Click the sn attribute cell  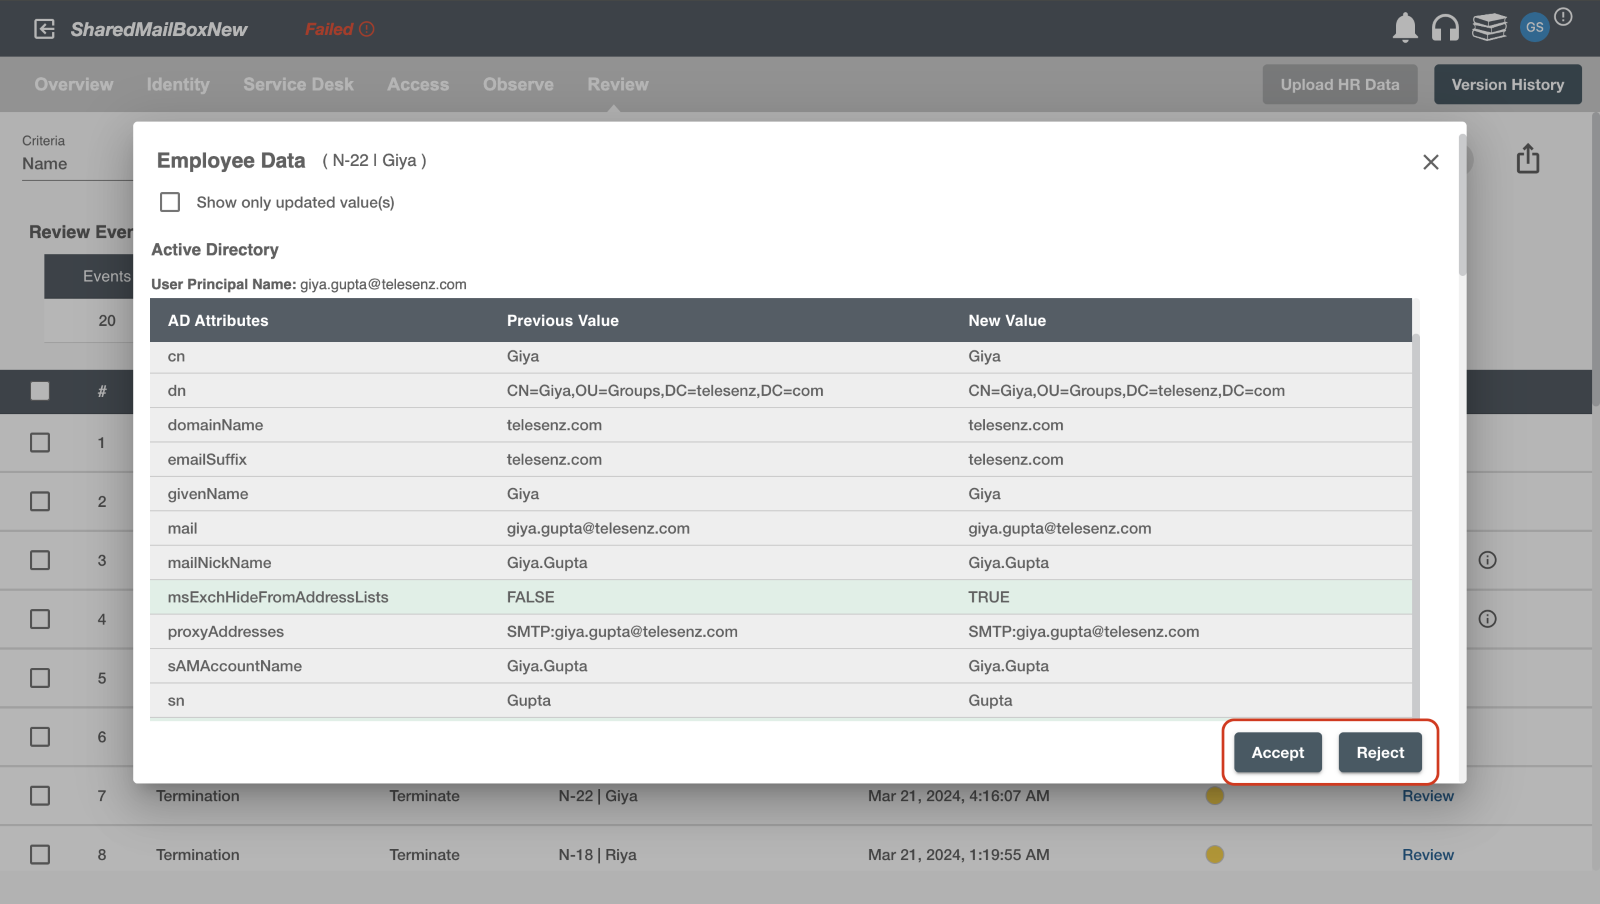point(176,701)
